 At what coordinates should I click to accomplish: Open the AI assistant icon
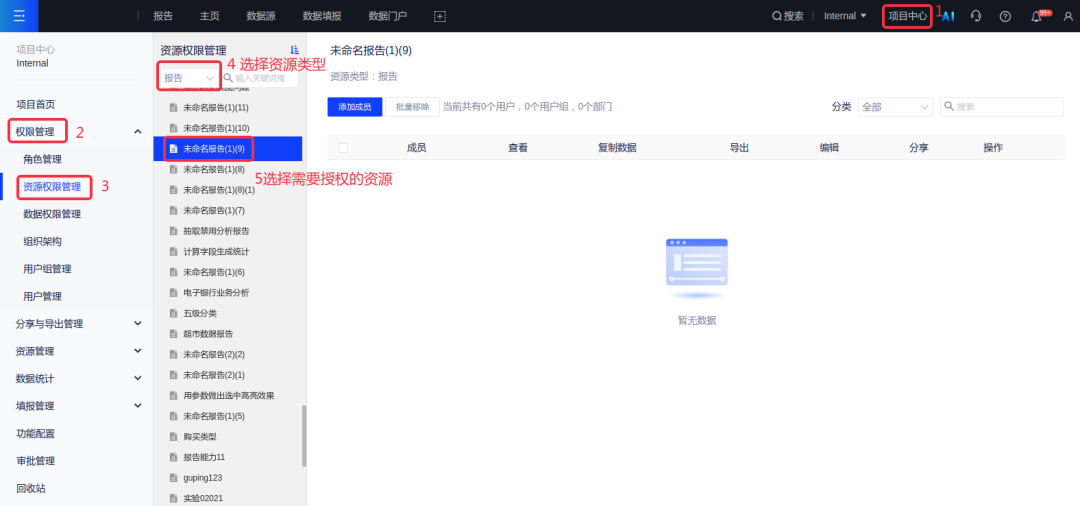tap(948, 16)
